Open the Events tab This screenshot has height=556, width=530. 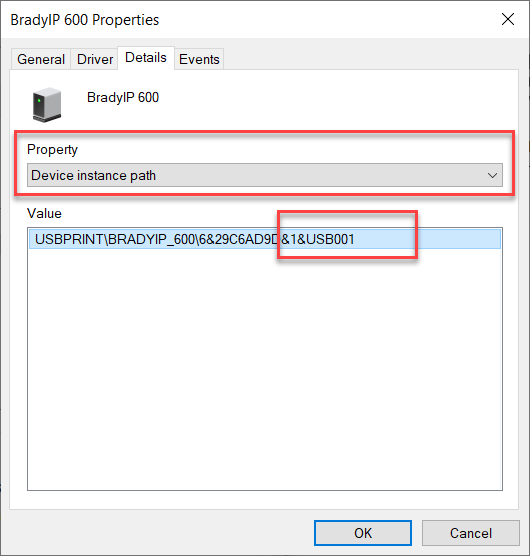[199, 59]
